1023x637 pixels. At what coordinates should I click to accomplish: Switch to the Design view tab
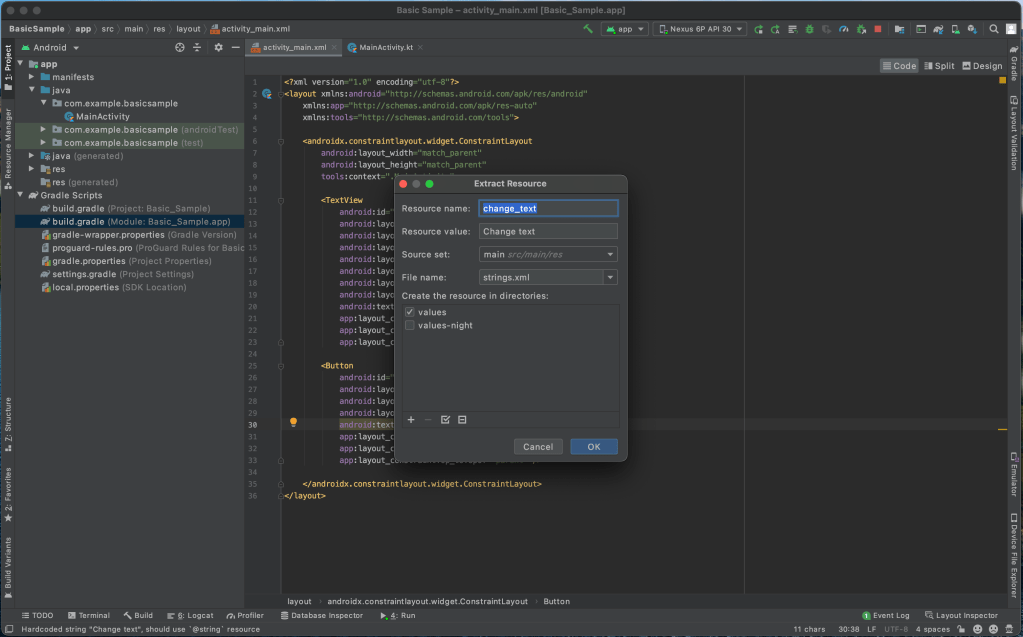(981, 66)
